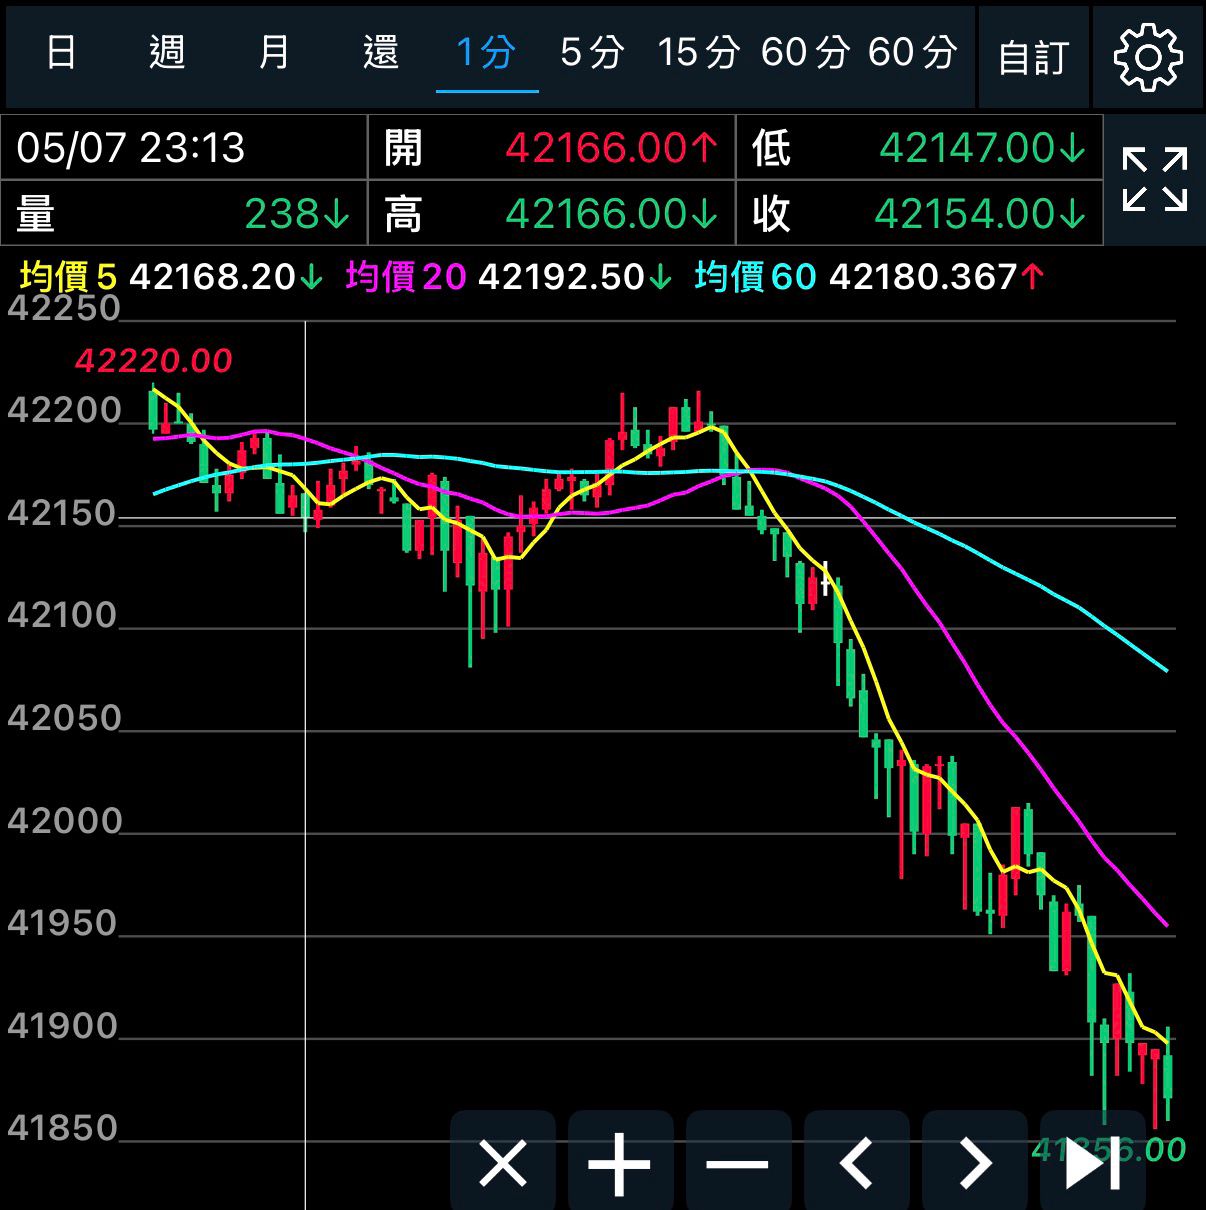Select the 月 monthly timeframe tab
Viewport: 1206px width, 1210px height.
coord(274,52)
